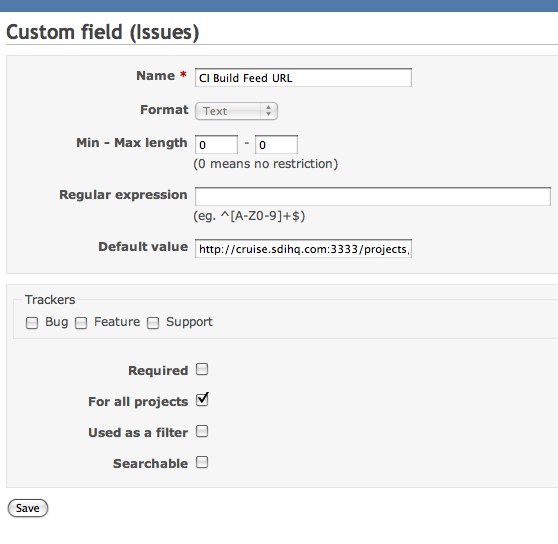Toggle the Used as a filter checkbox

click(x=202, y=431)
